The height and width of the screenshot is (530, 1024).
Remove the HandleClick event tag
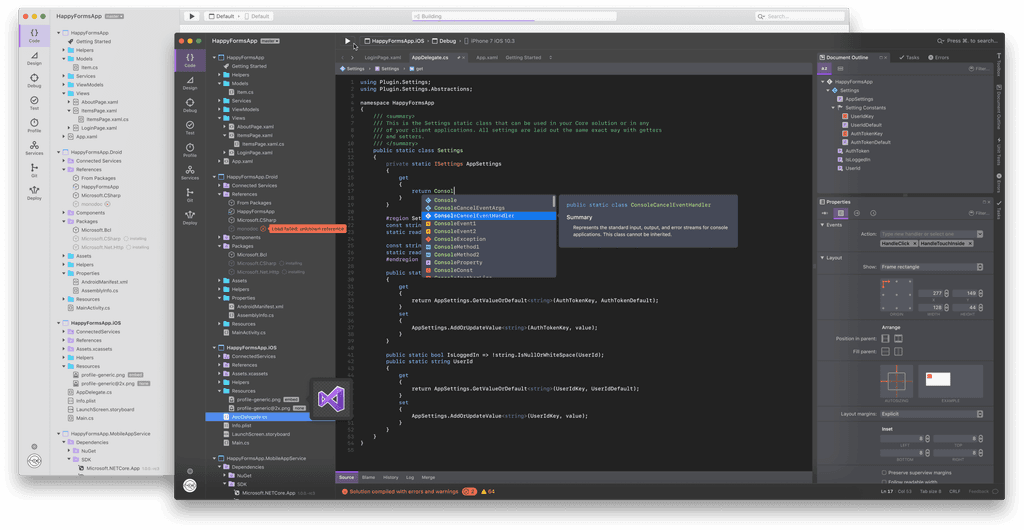pos(914,243)
